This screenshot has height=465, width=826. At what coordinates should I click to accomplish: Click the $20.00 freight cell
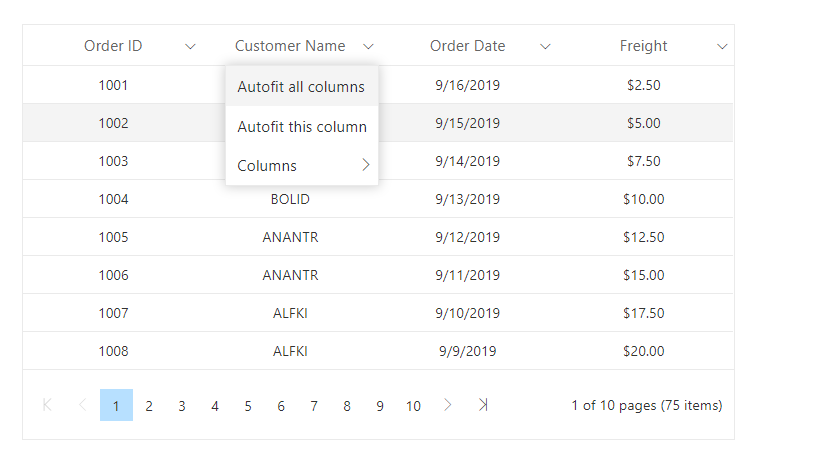point(643,351)
